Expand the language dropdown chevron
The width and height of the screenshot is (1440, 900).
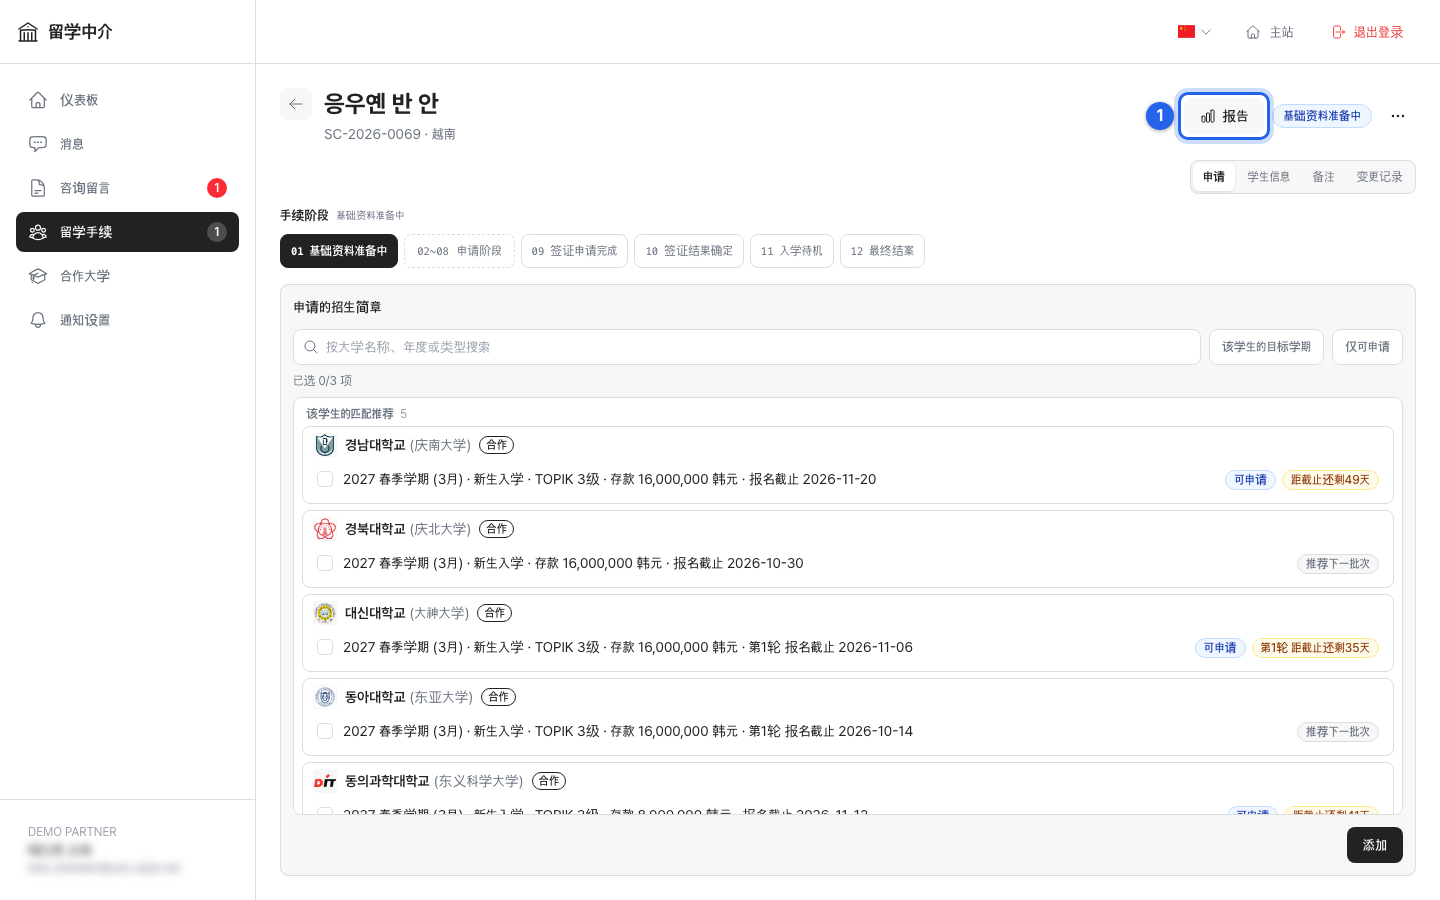[1206, 32]
